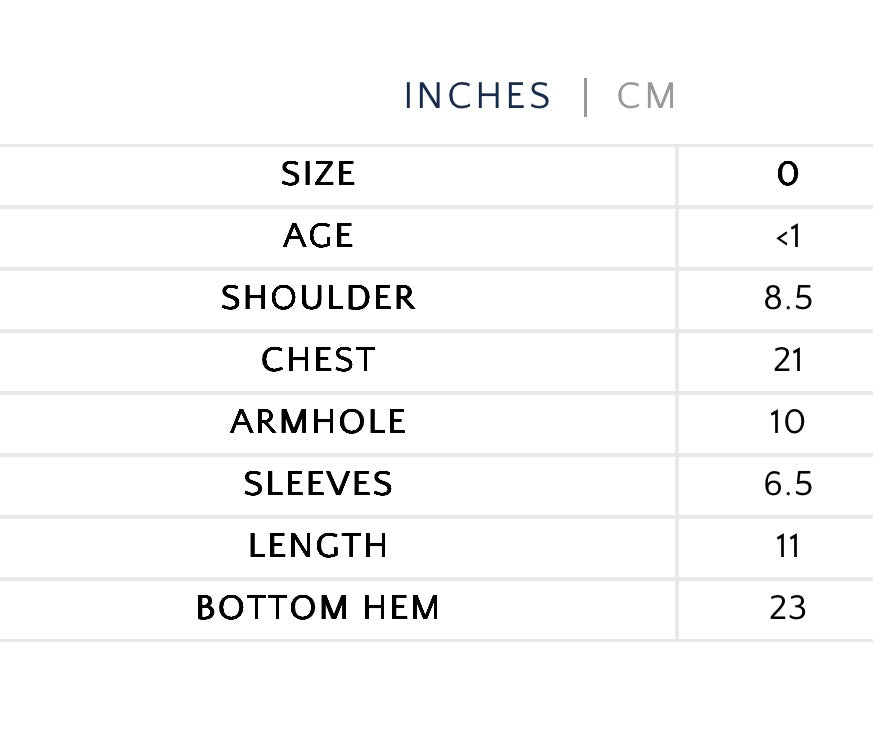Click the ARMHOLE row label
This screenshot has height=729, width=873.
pos(318,422)
